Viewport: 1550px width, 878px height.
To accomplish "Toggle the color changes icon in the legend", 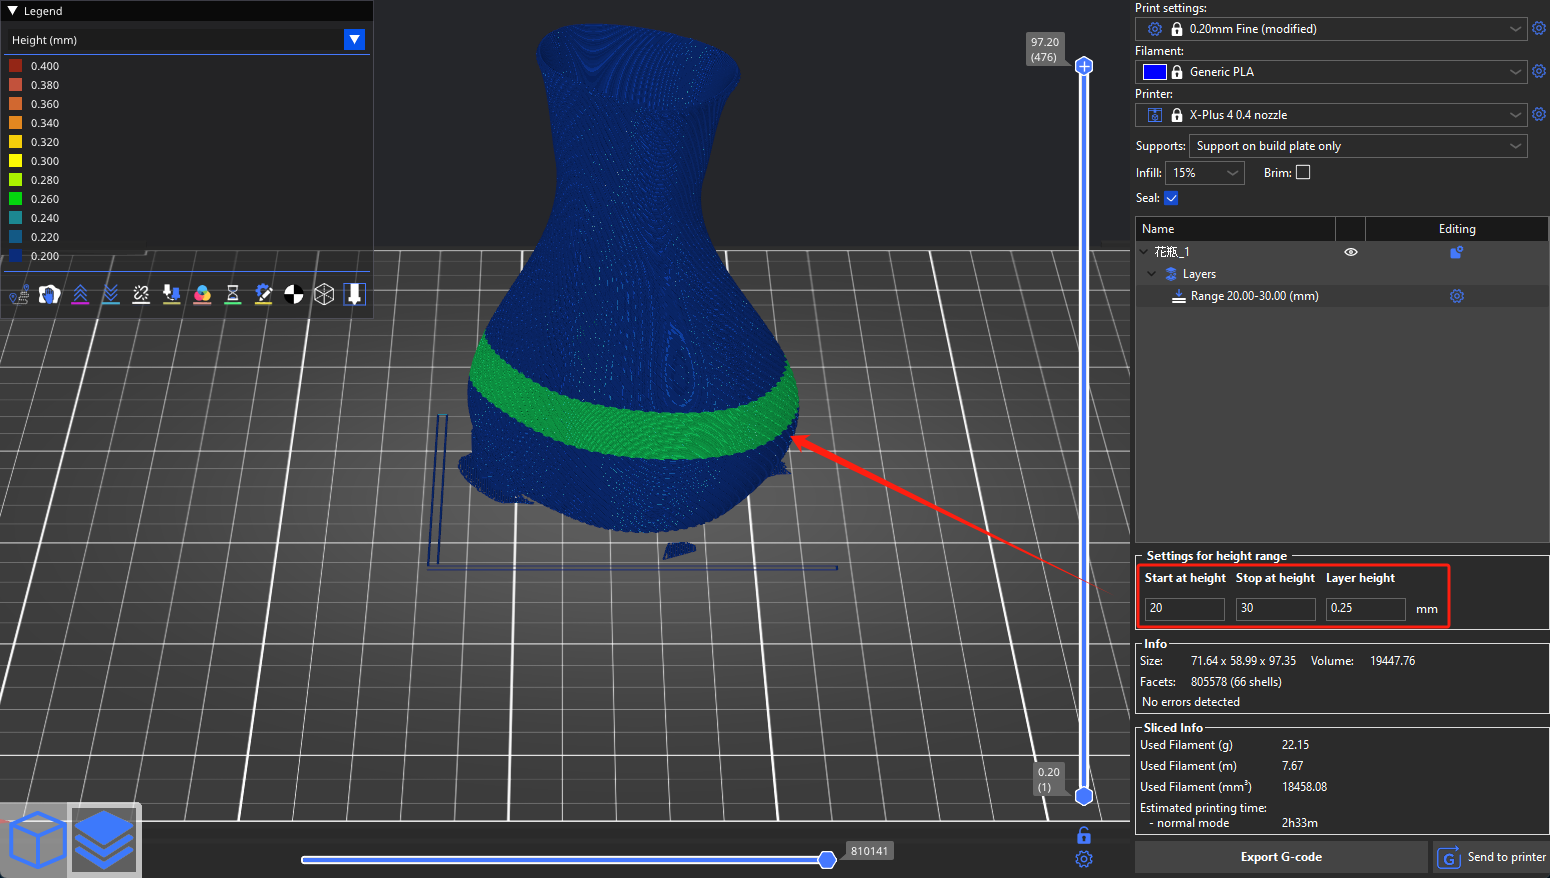I will click(202, 294).
